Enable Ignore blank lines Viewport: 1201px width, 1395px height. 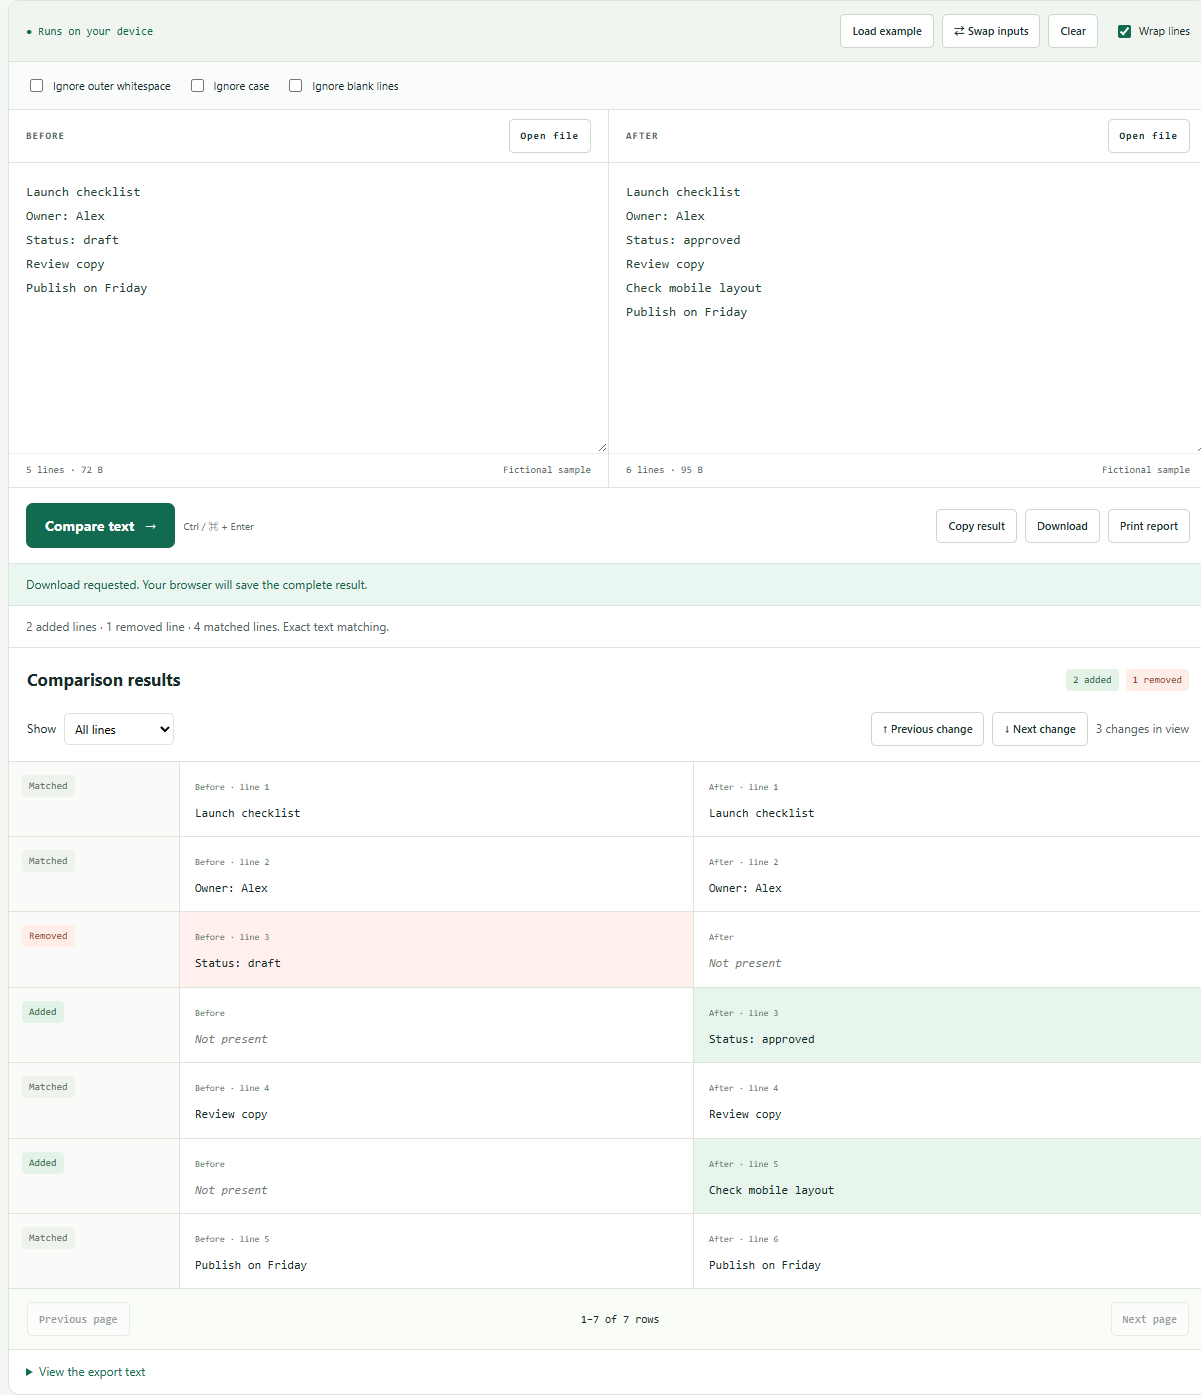click(295, 86)
